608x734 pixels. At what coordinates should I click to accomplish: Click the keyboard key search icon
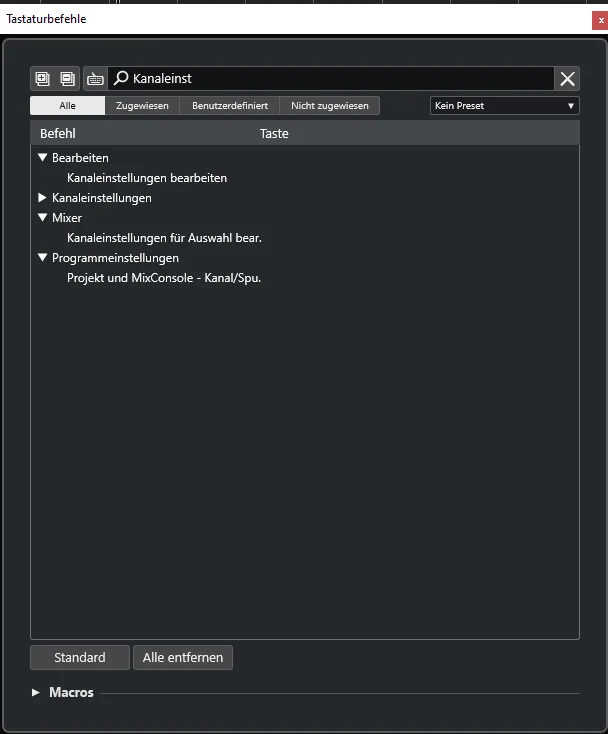(x=95, y=79)
